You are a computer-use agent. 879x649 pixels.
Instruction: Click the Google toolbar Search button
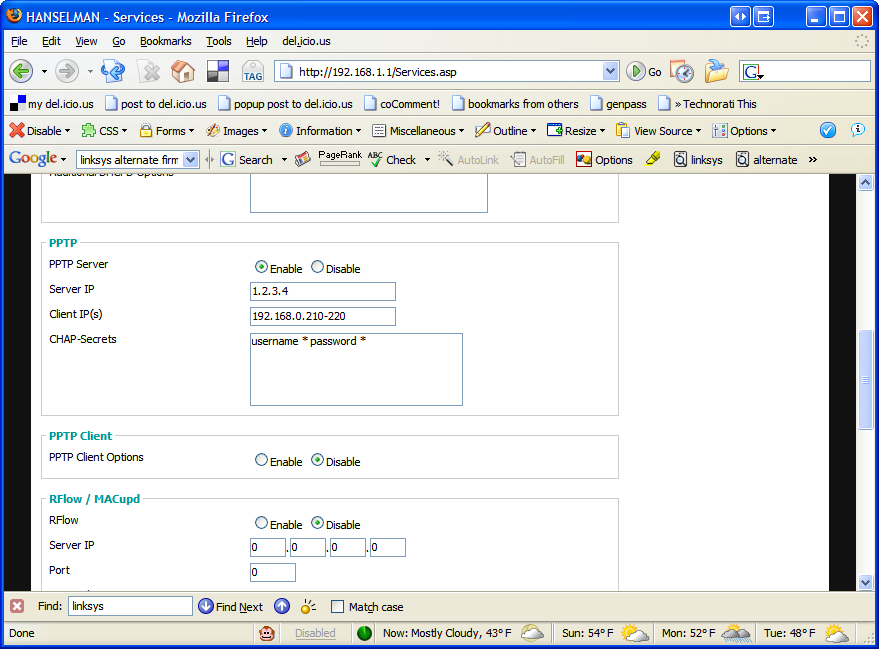[246, 160]
